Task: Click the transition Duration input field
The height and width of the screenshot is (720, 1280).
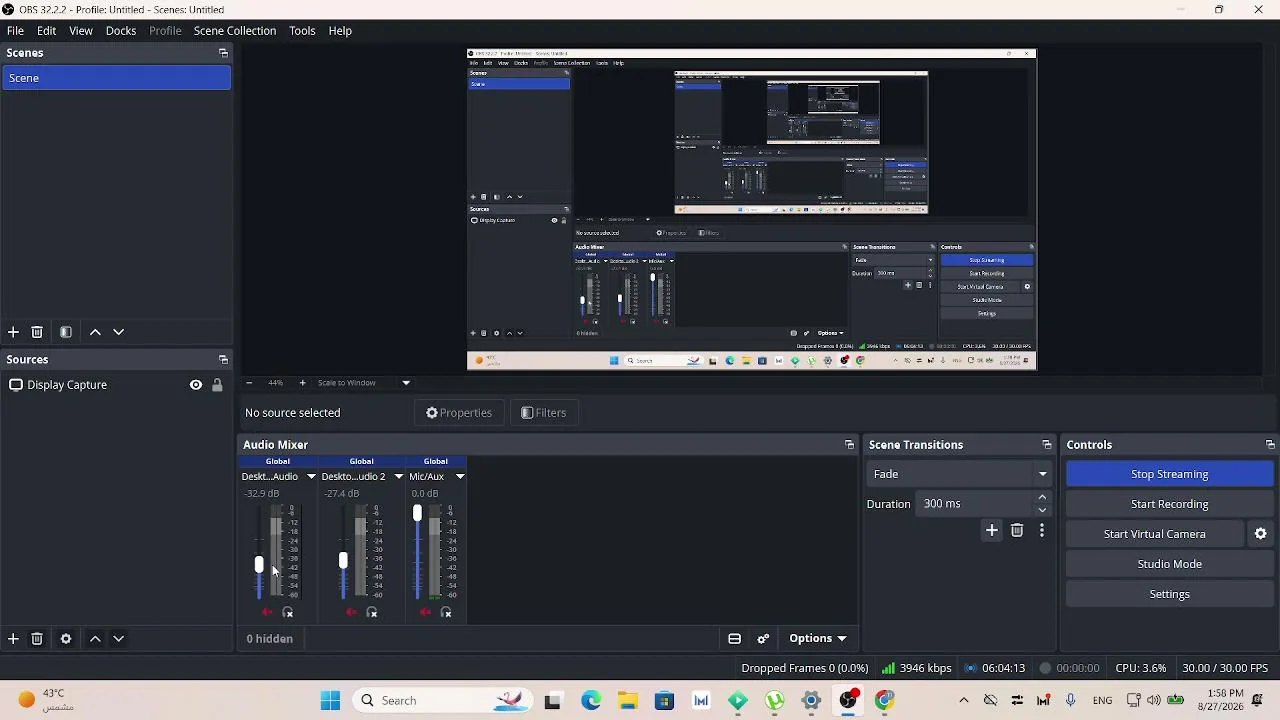Action: (975, 504)
